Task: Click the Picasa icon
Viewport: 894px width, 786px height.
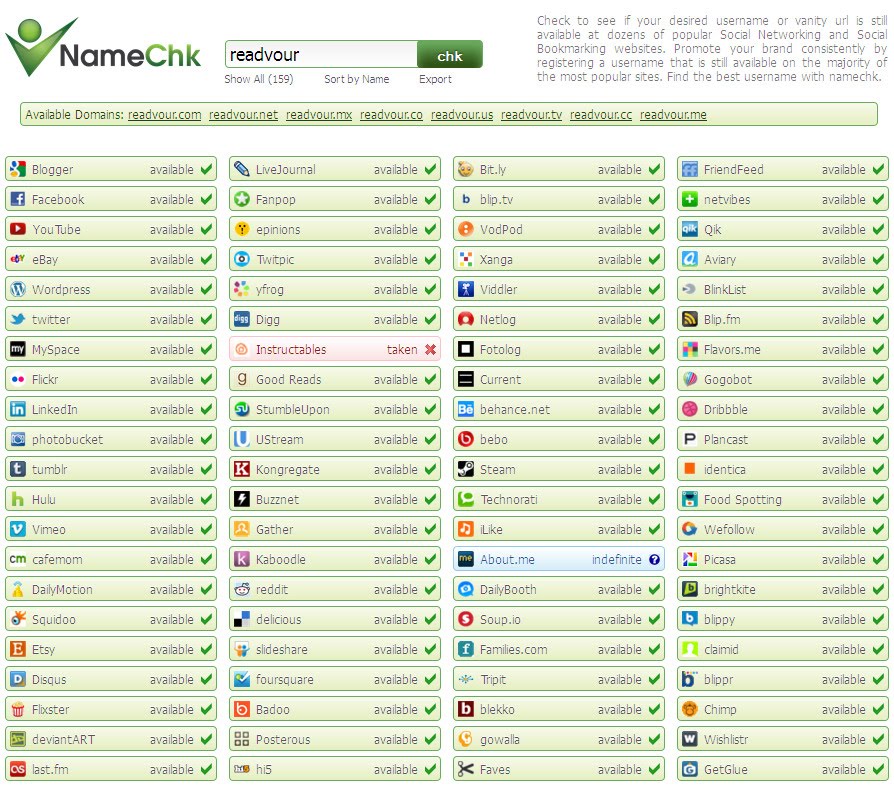Action: [x=690, y=559]
